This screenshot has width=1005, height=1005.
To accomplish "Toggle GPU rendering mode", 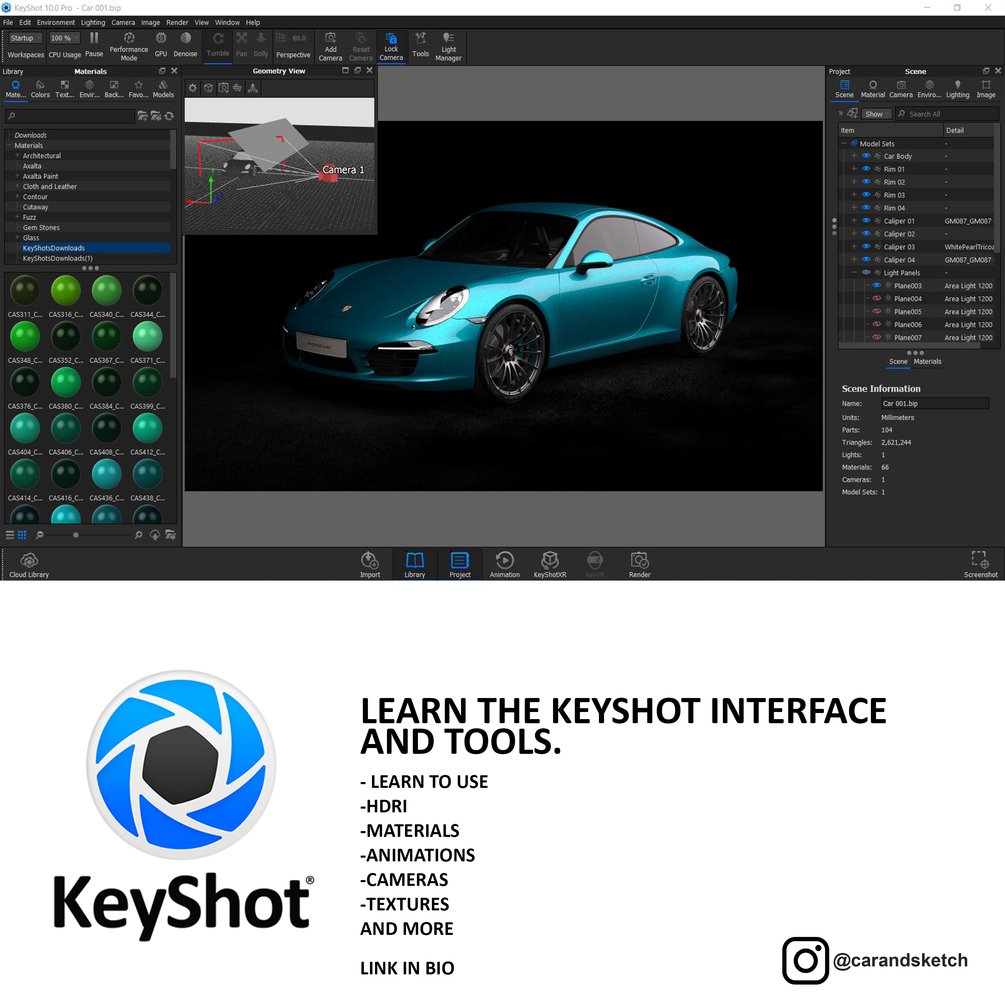I will click(161, 45).
